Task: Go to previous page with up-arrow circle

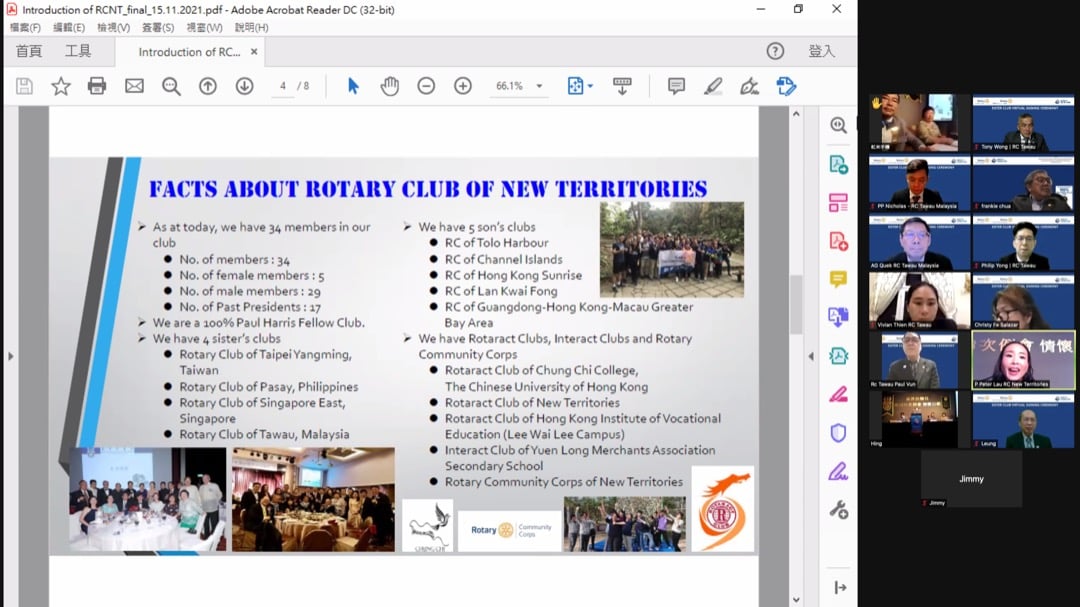Action: [x=208, y=86]
